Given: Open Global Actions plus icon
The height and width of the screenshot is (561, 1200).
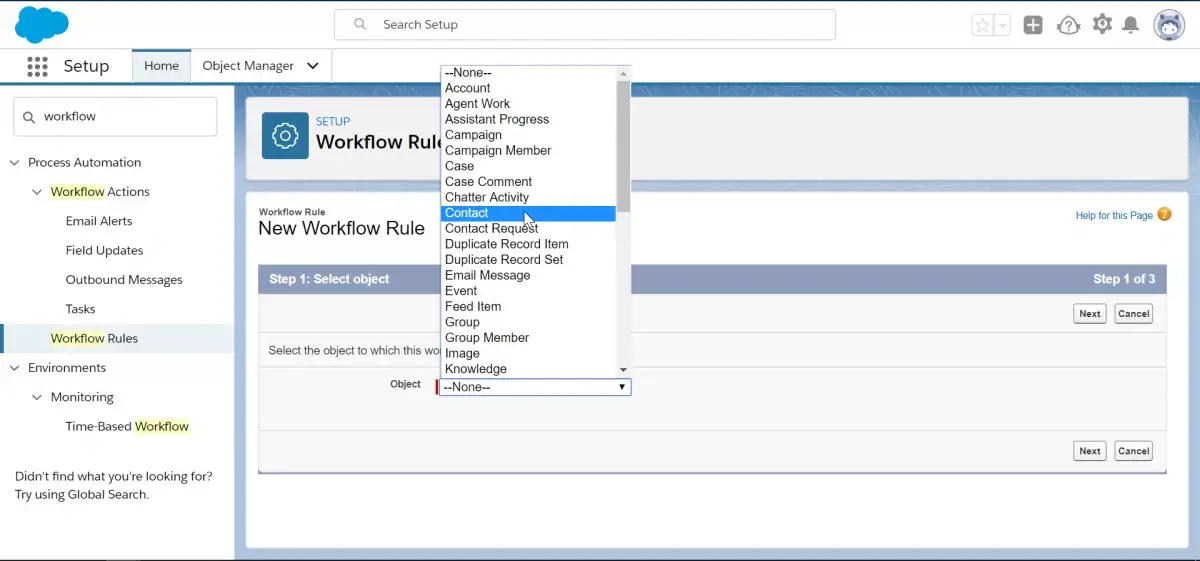Looking at the screenshot, I should [1033, 25].
